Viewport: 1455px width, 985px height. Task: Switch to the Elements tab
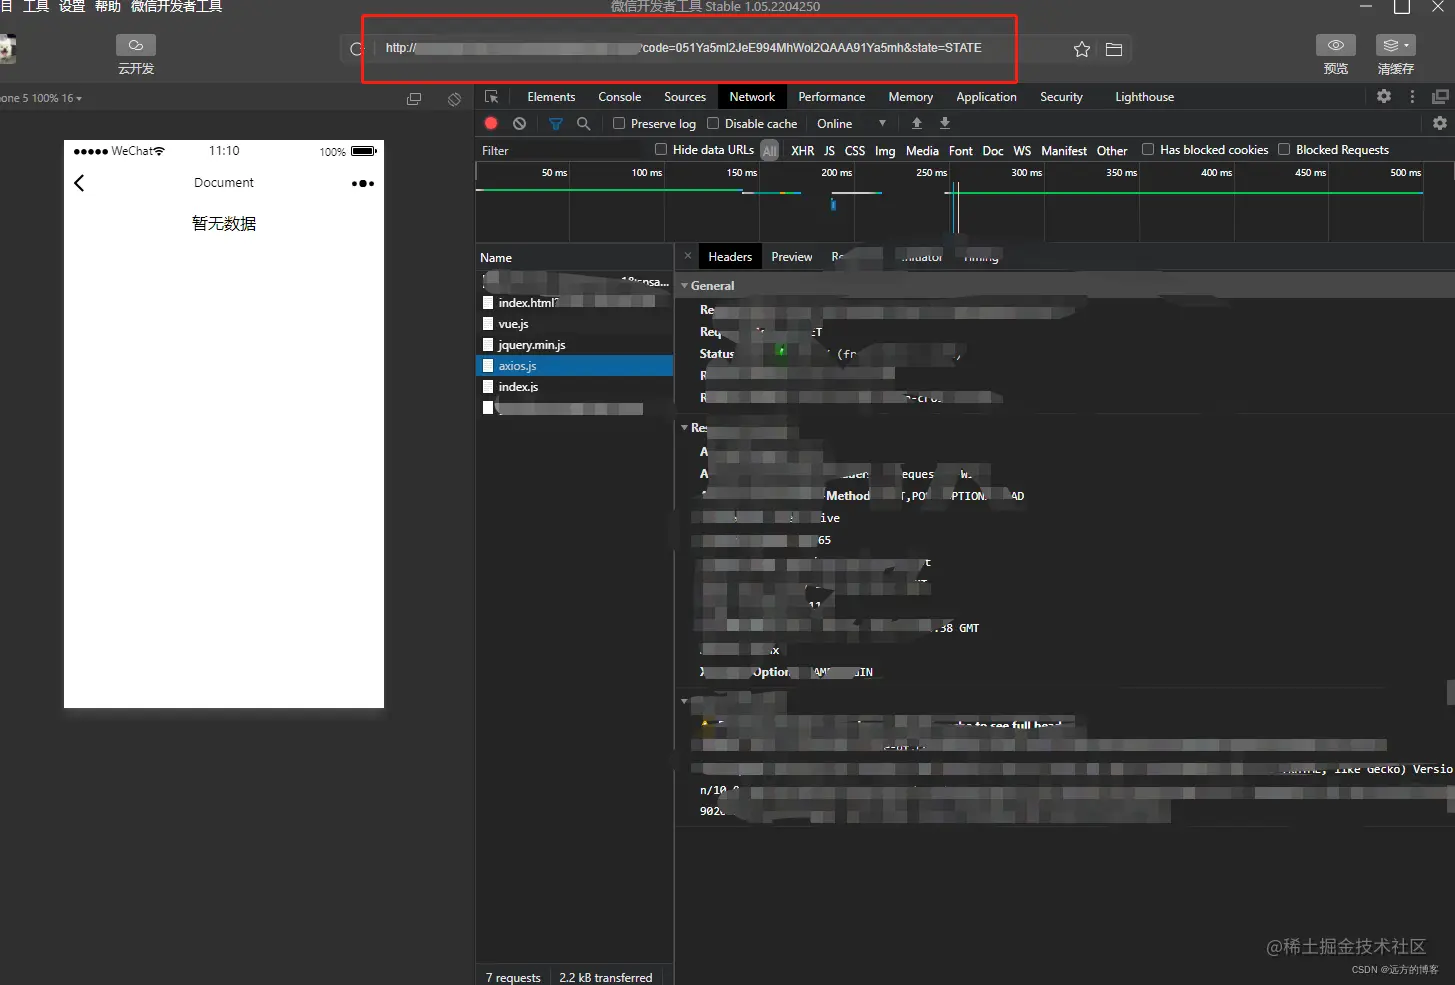tap(551, 97)
